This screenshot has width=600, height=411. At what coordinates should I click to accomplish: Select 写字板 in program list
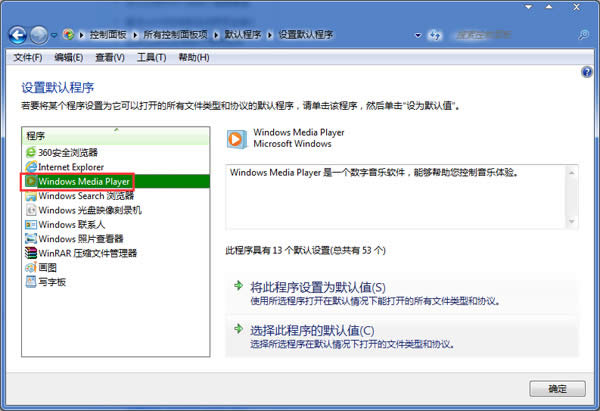point(116,282)
